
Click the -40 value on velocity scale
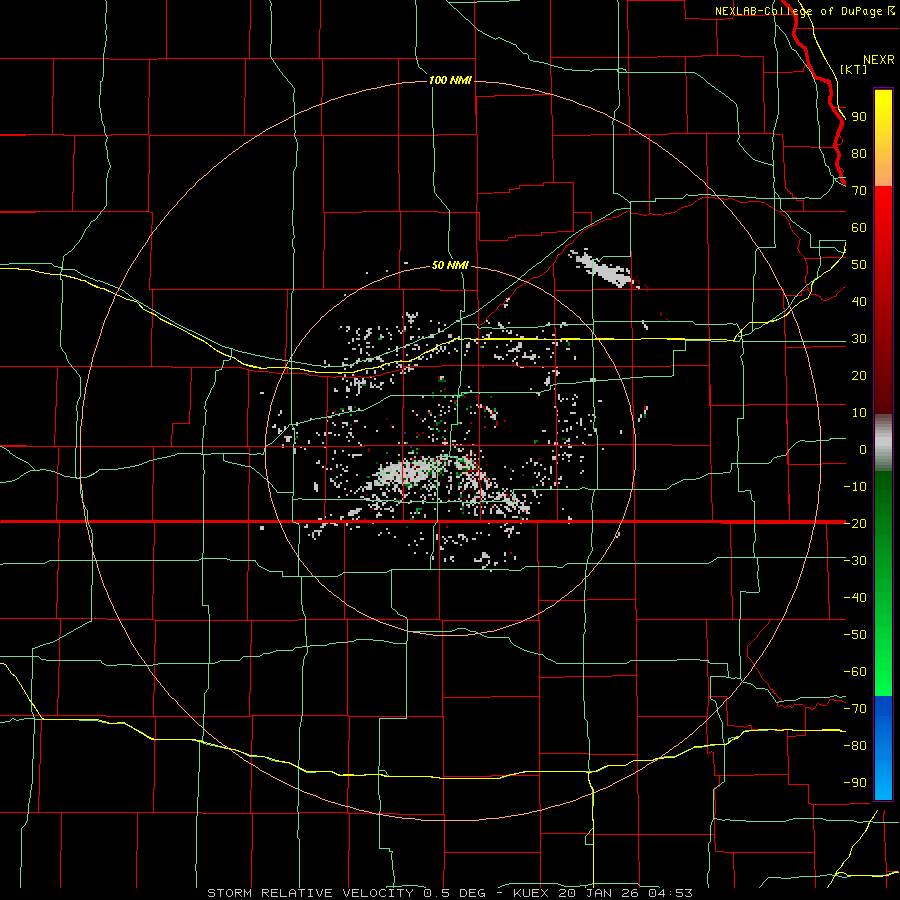(x=855, y=598)
